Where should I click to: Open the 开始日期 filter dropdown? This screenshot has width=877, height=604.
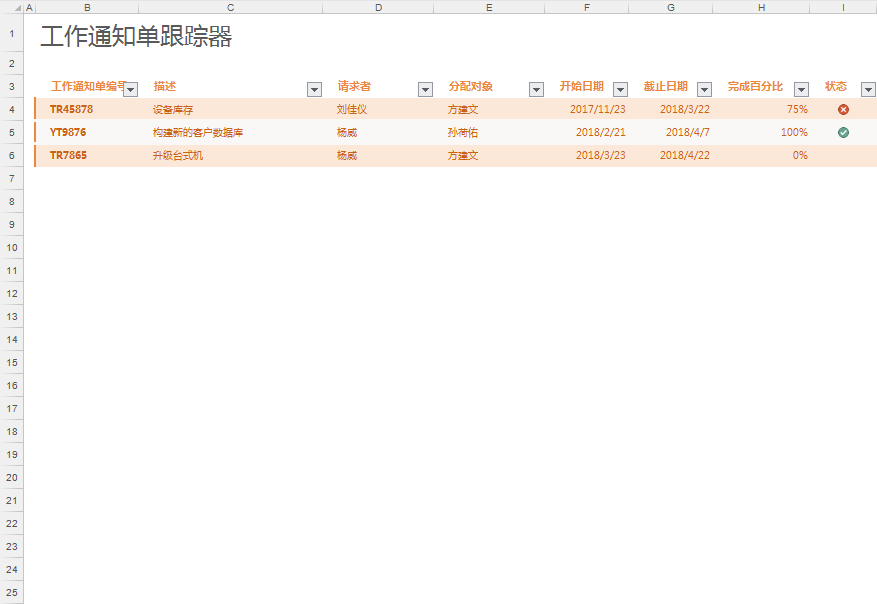click(620, 89)
